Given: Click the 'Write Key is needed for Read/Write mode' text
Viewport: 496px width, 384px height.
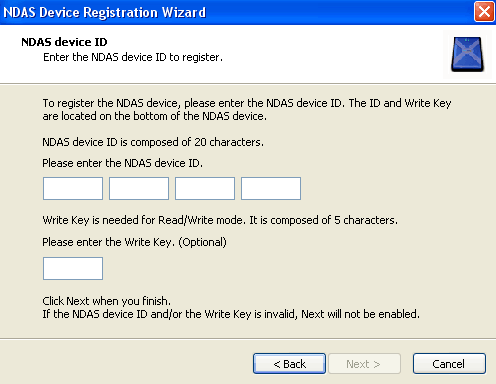Looking at the screenshot, I should pos(144,220).
